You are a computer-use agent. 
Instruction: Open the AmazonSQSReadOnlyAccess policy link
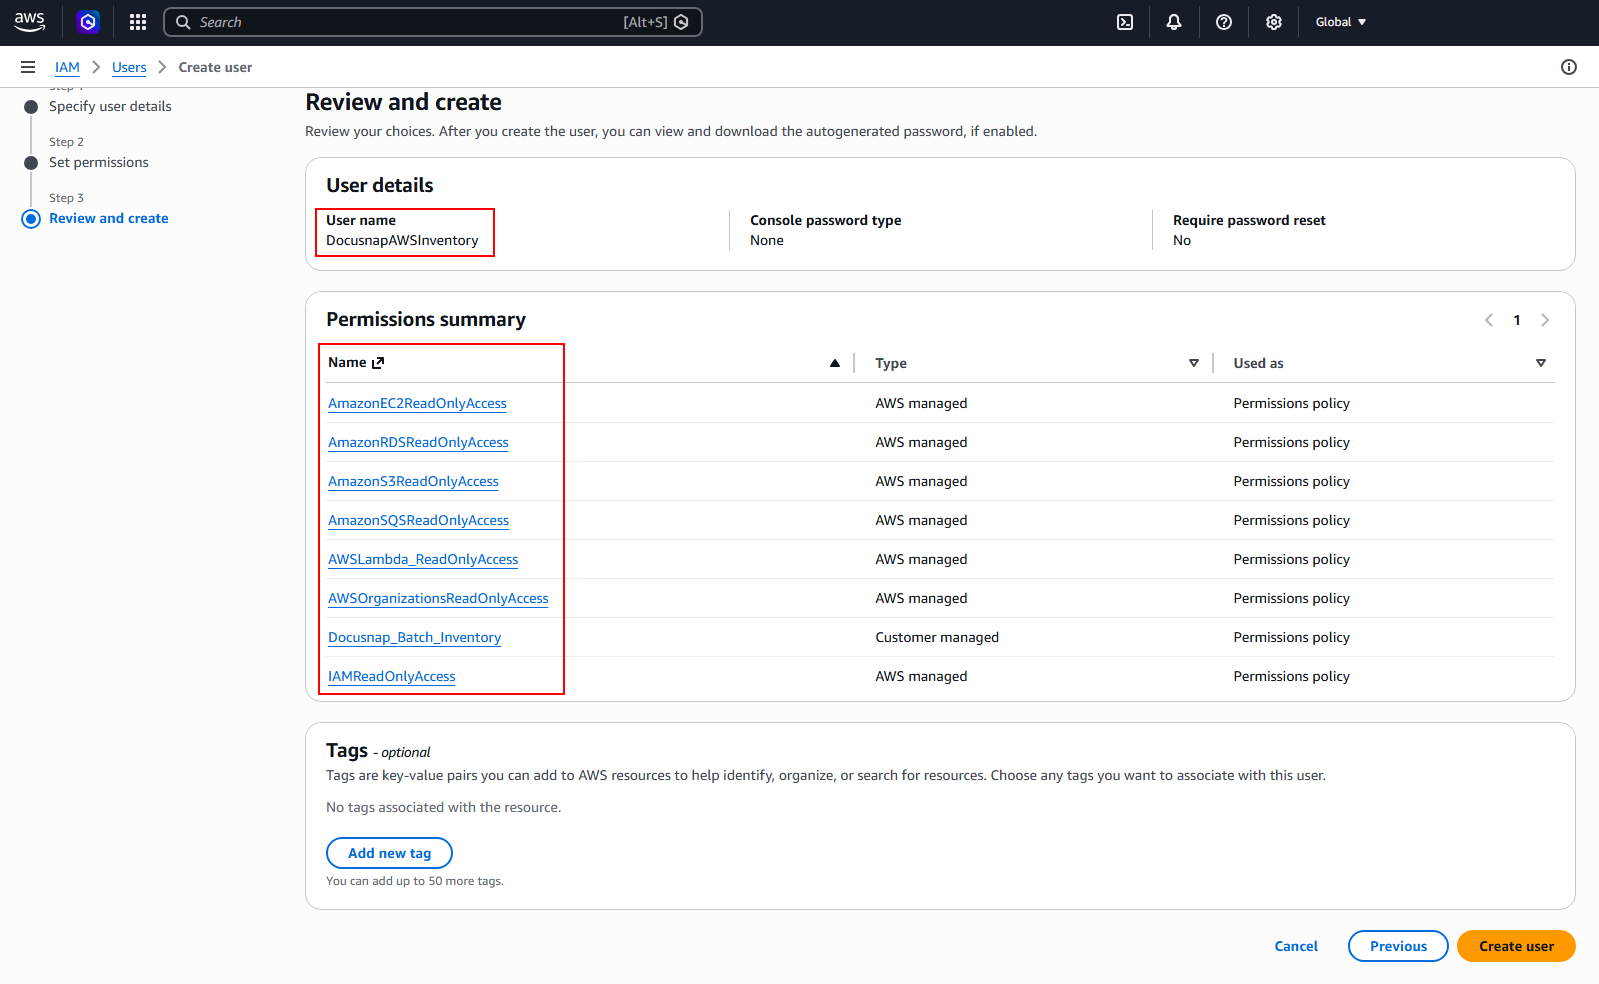click(x=418, y=520)
